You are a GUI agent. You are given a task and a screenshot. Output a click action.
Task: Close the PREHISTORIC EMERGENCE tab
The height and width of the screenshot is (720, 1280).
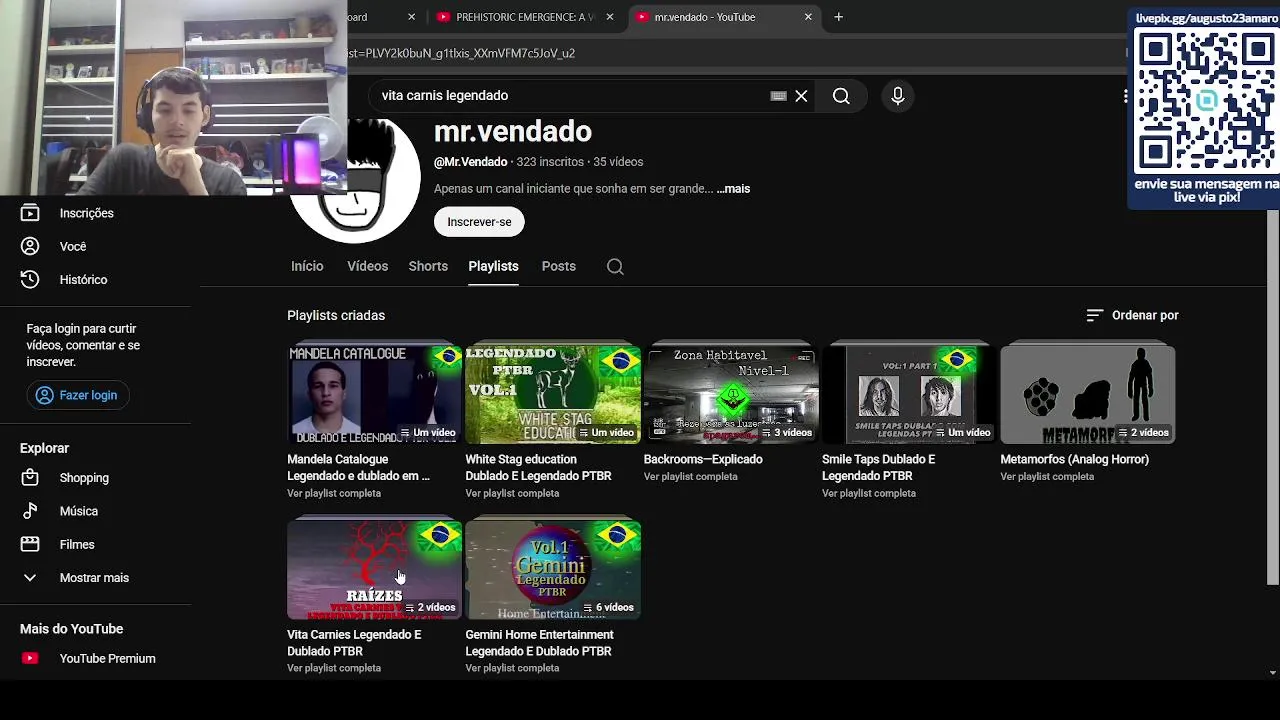609,17
